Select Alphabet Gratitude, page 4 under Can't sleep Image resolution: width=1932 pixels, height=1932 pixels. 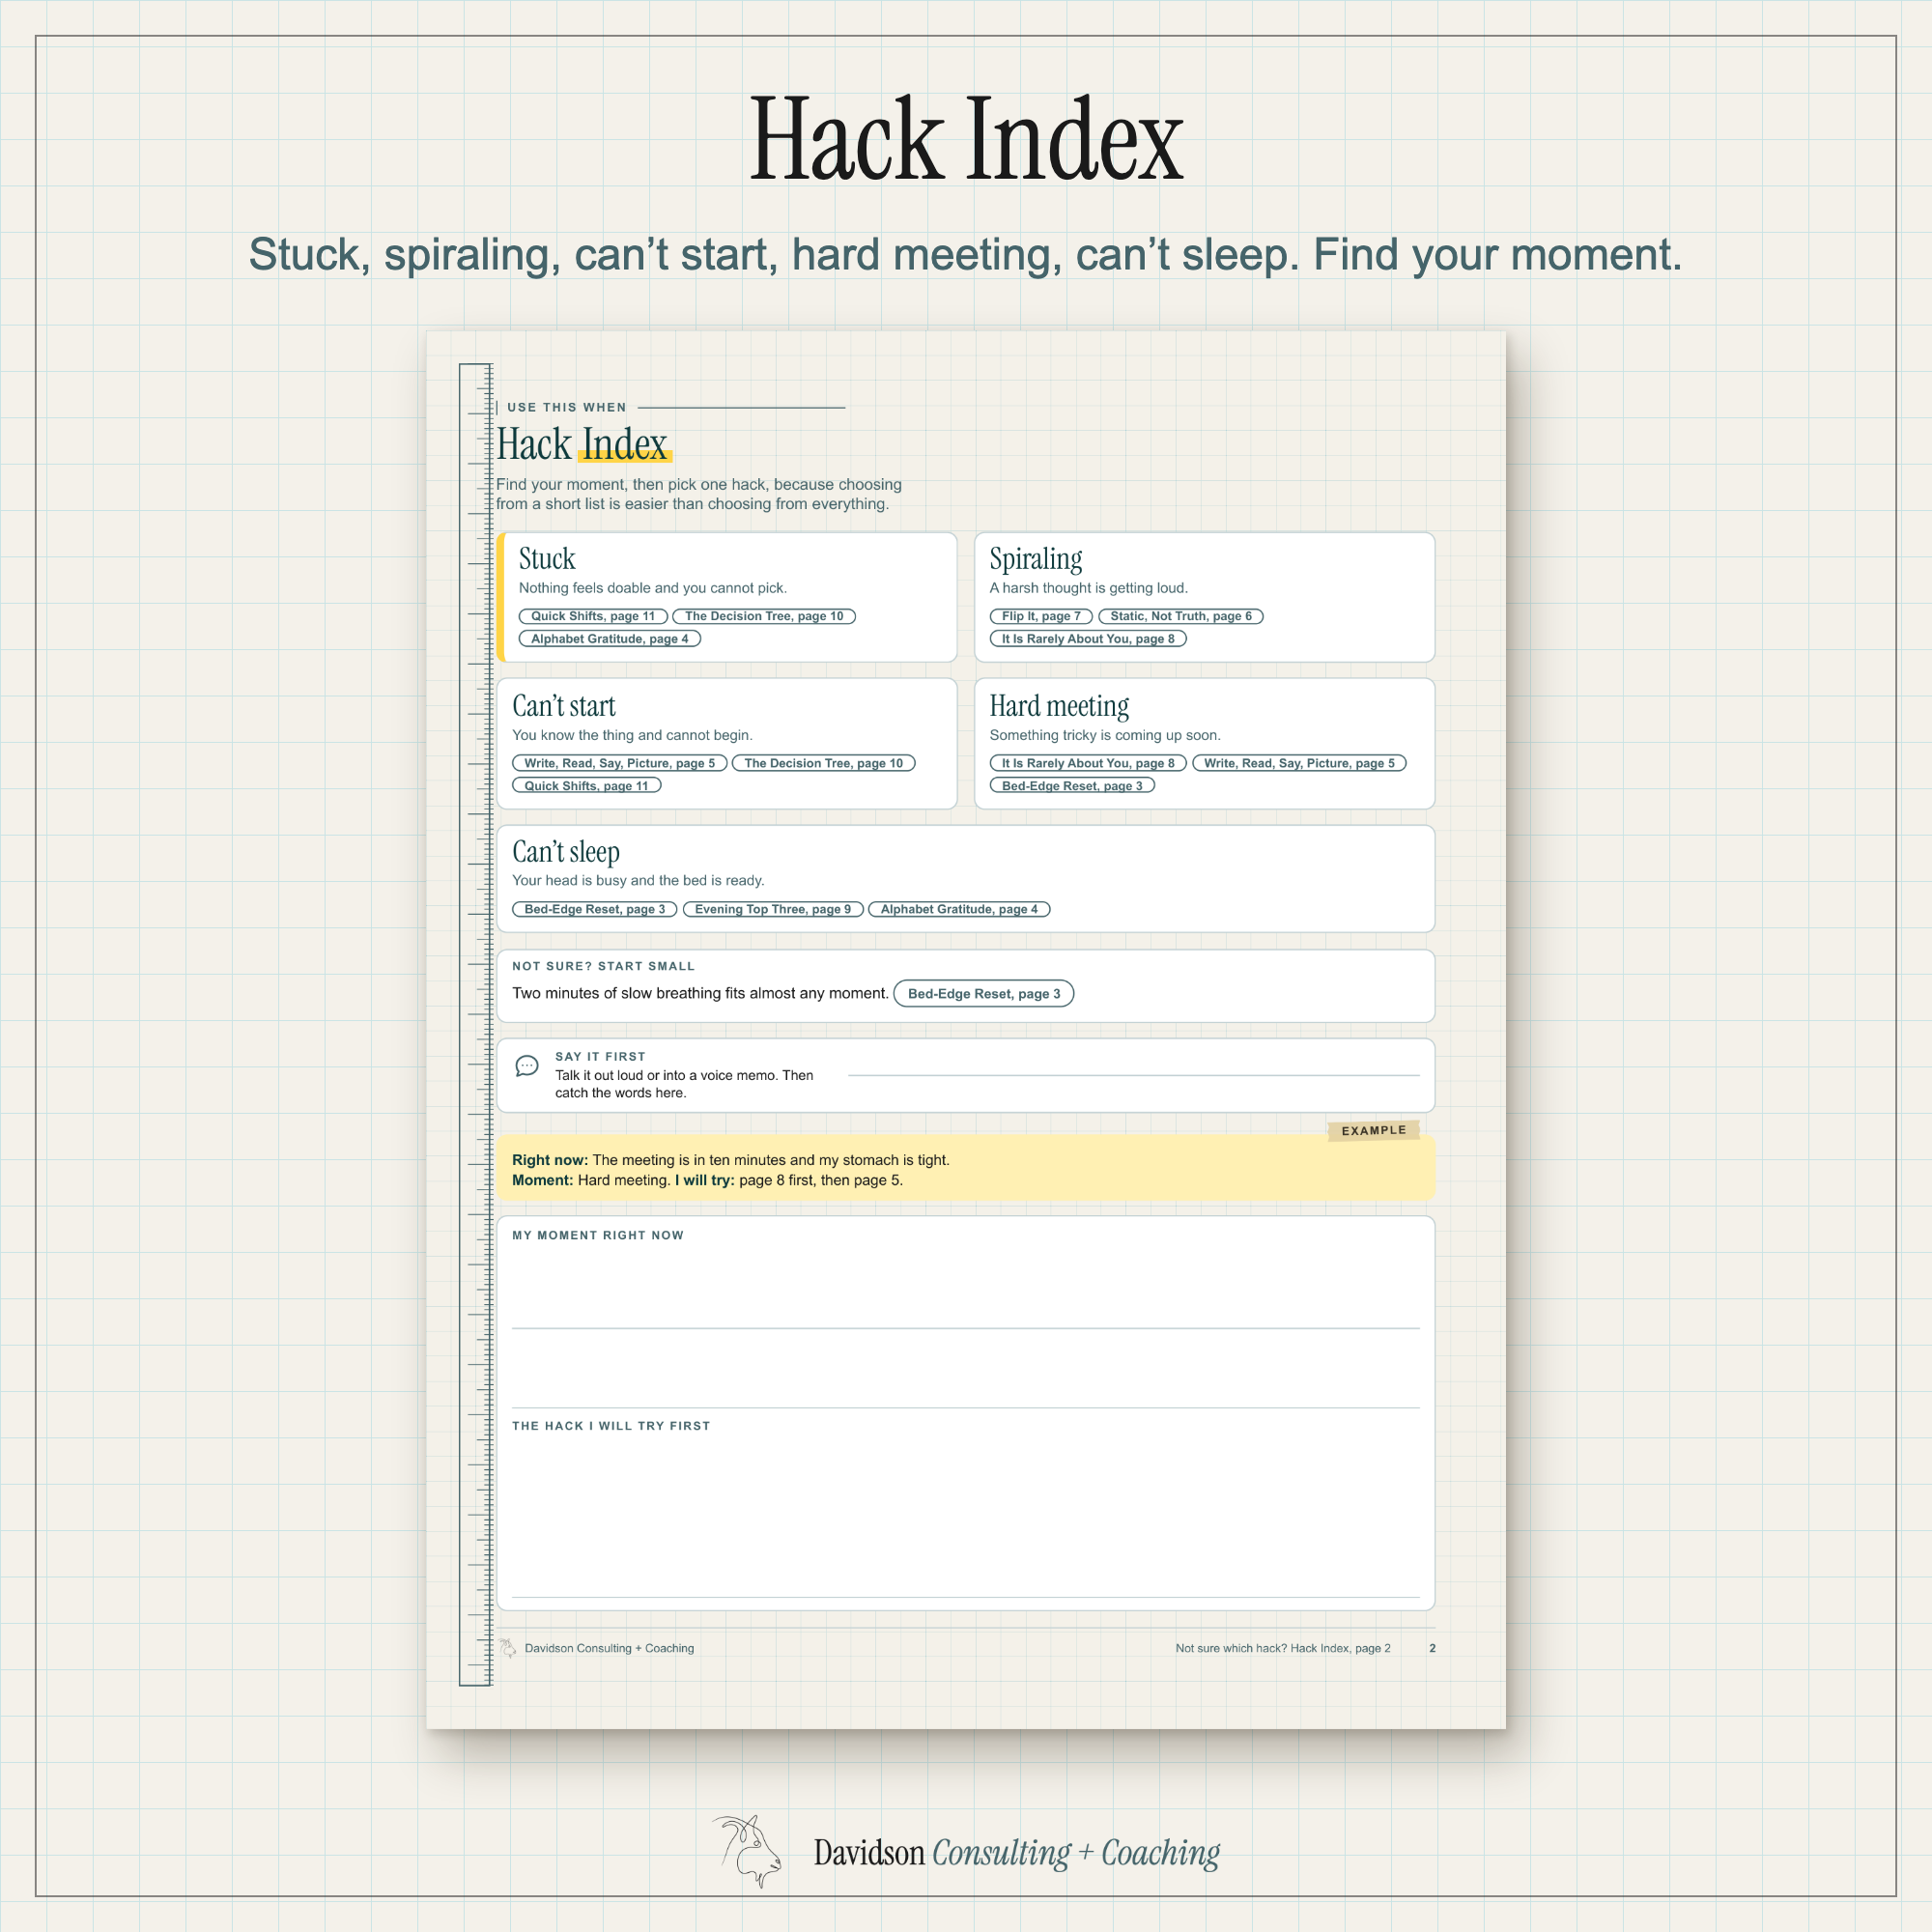[x=959, y=909]
